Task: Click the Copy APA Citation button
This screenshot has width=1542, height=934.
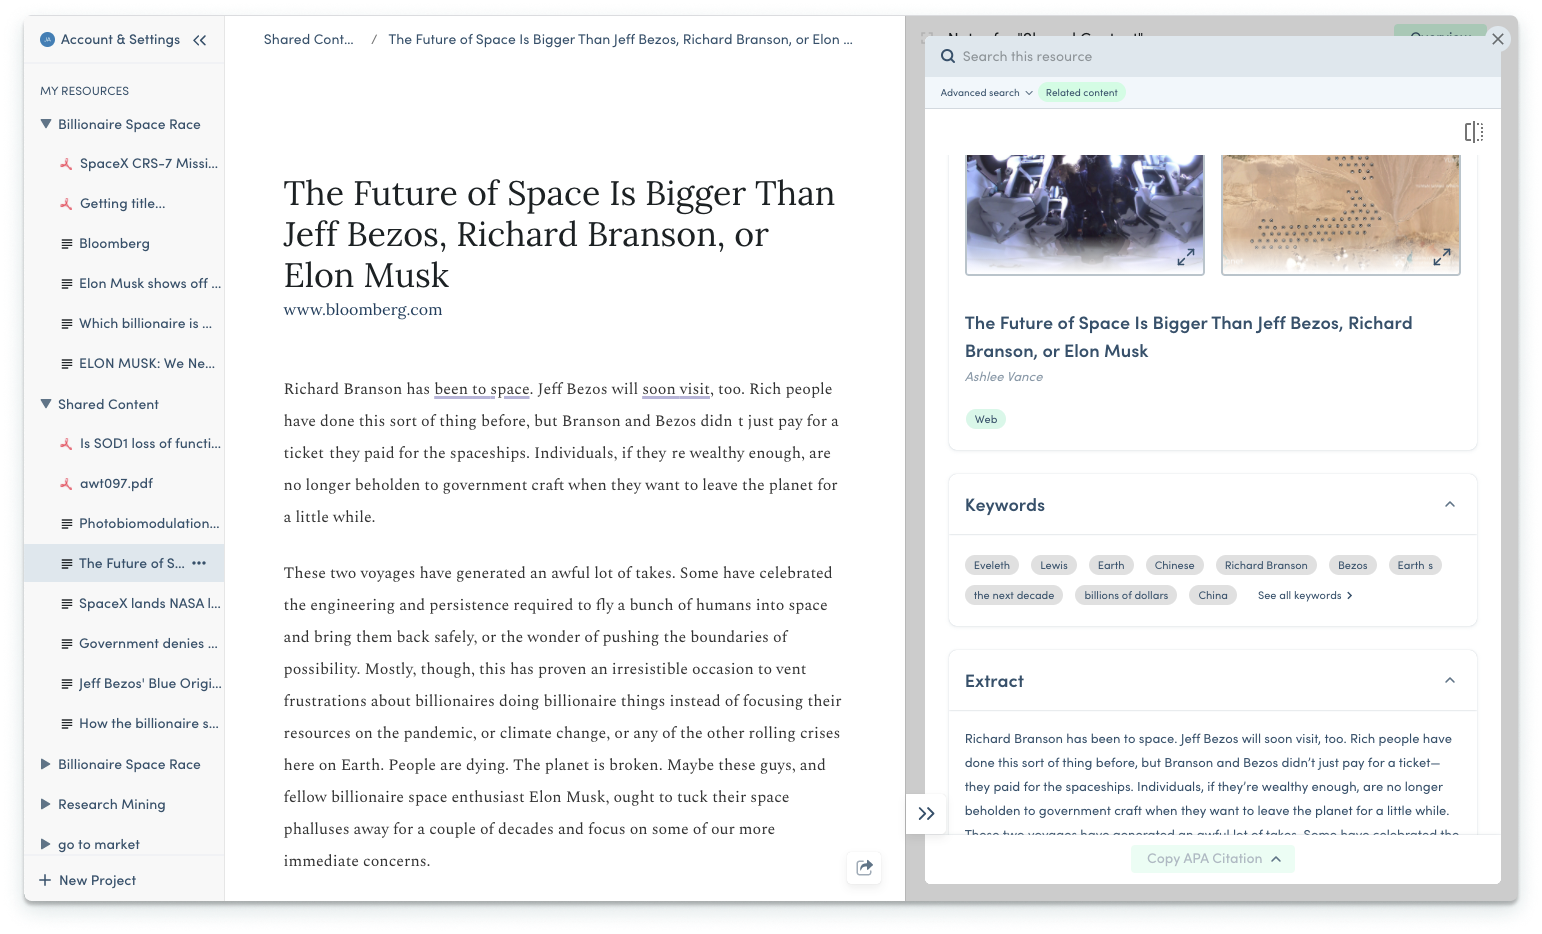Action: tap(1212, 858)
